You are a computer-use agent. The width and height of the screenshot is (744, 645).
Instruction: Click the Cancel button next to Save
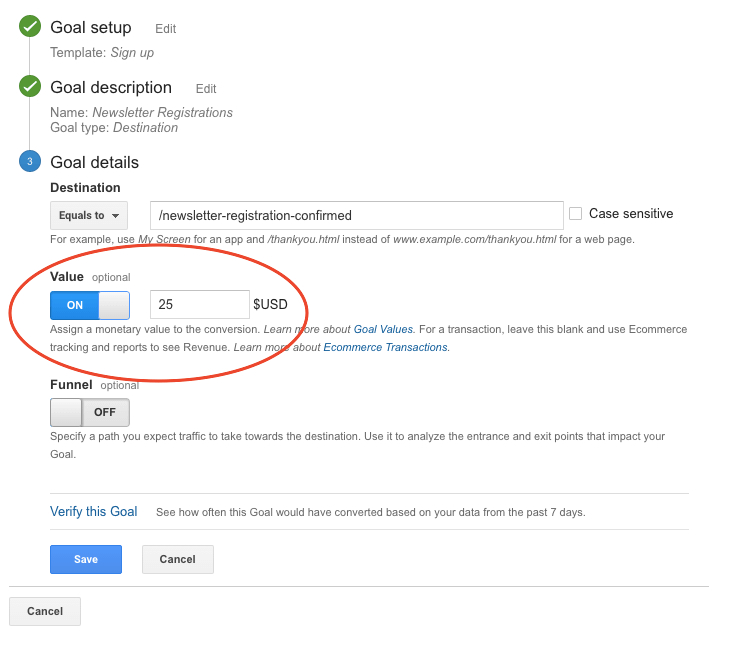click(177, 560)
